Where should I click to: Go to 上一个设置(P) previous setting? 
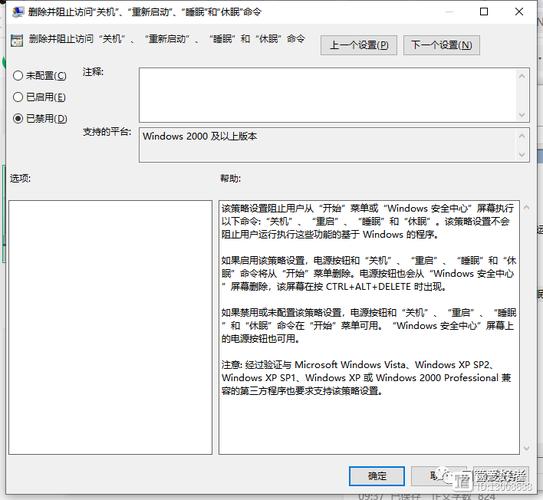coord(358,45)
